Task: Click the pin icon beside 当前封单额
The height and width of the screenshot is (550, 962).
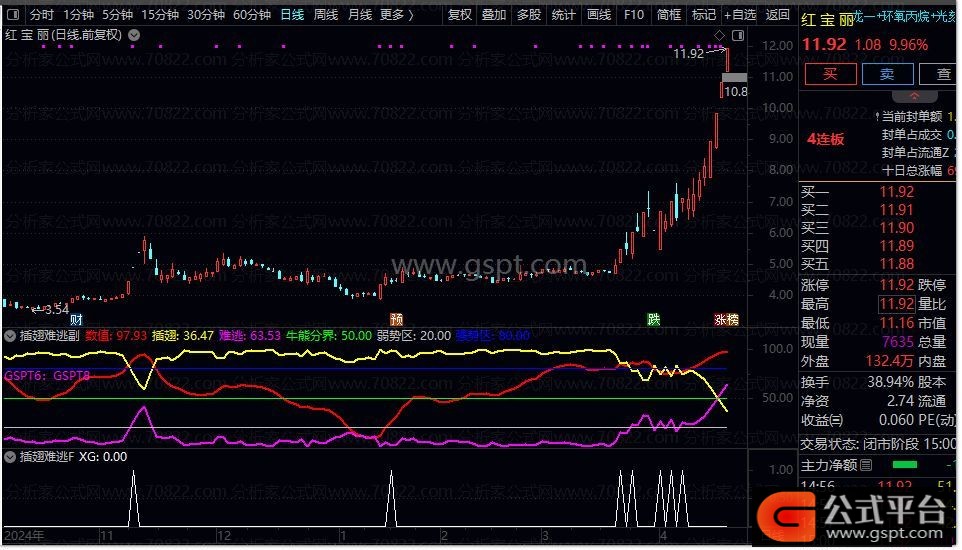Action: point(877,117)
